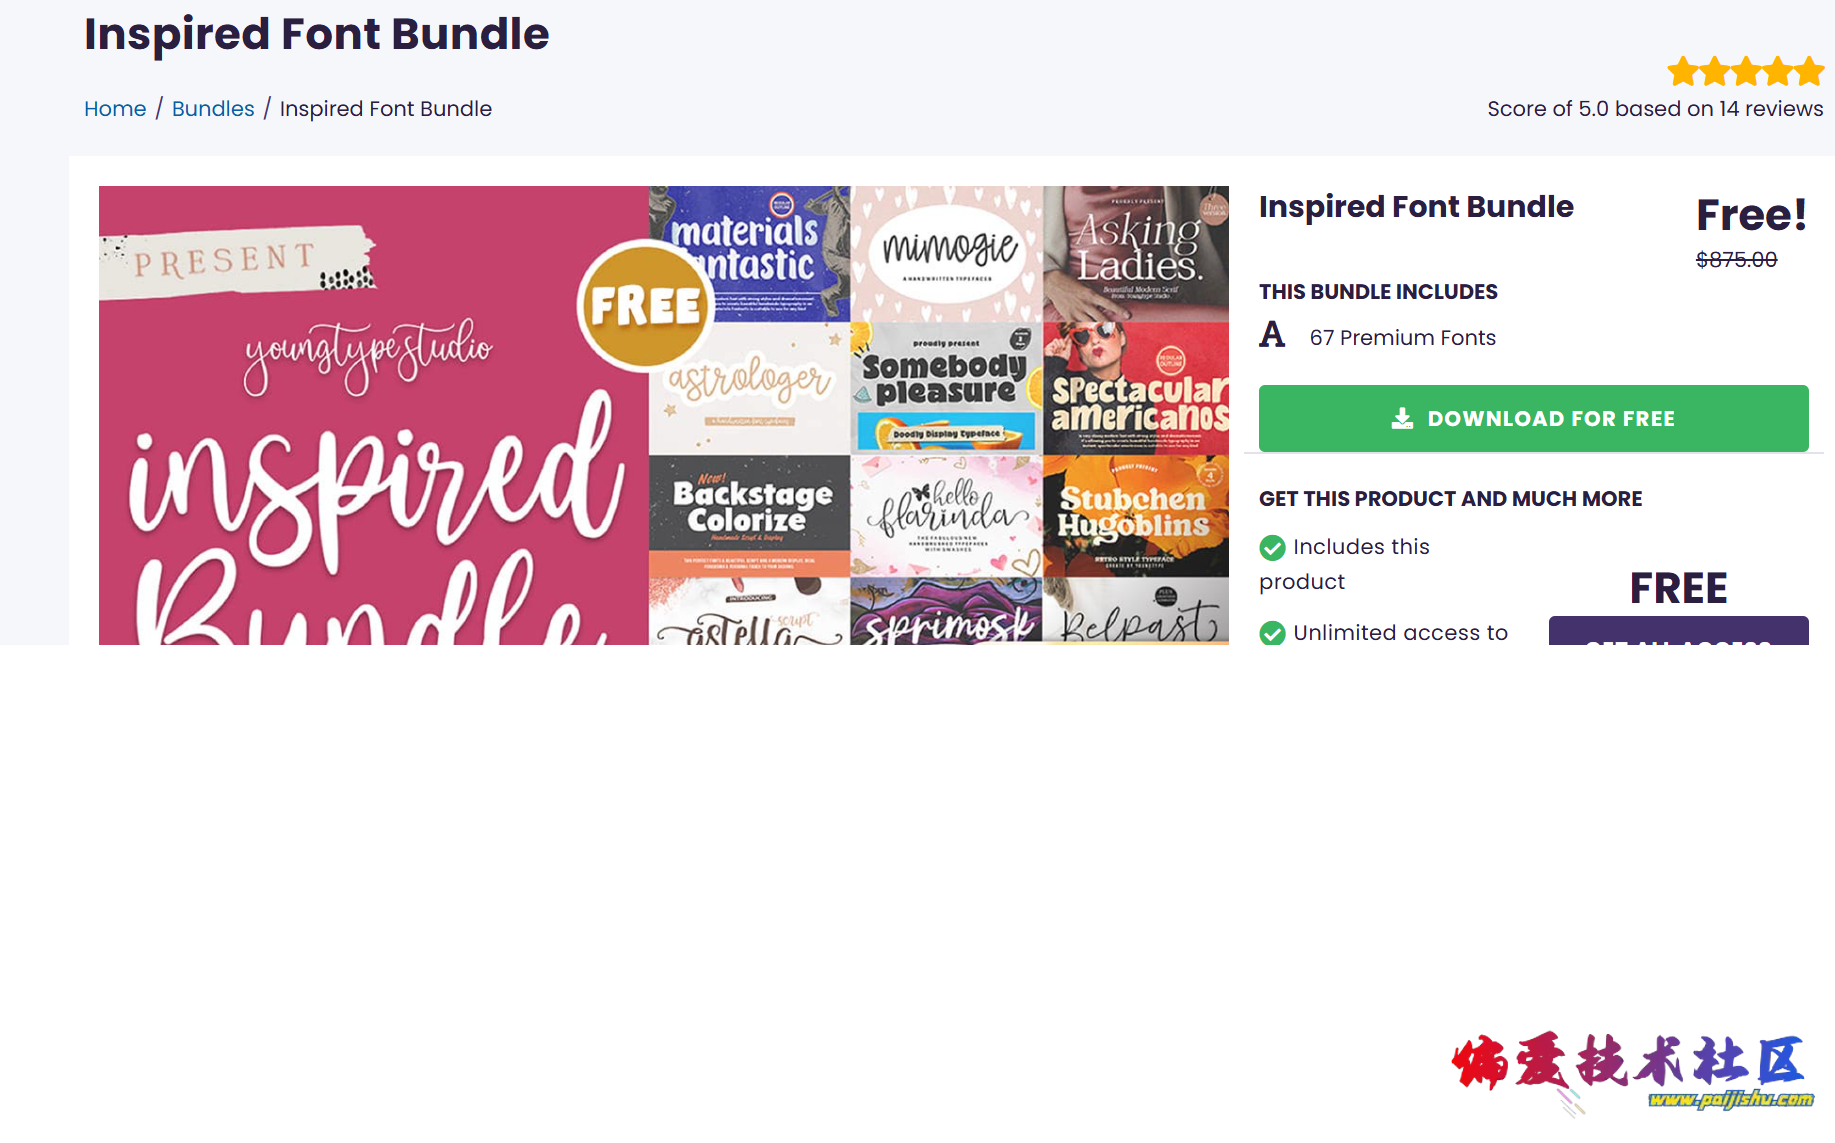Click the Download For Free button
The width and height of the screenshot is (1835, 1143).
coord(1533,418)
